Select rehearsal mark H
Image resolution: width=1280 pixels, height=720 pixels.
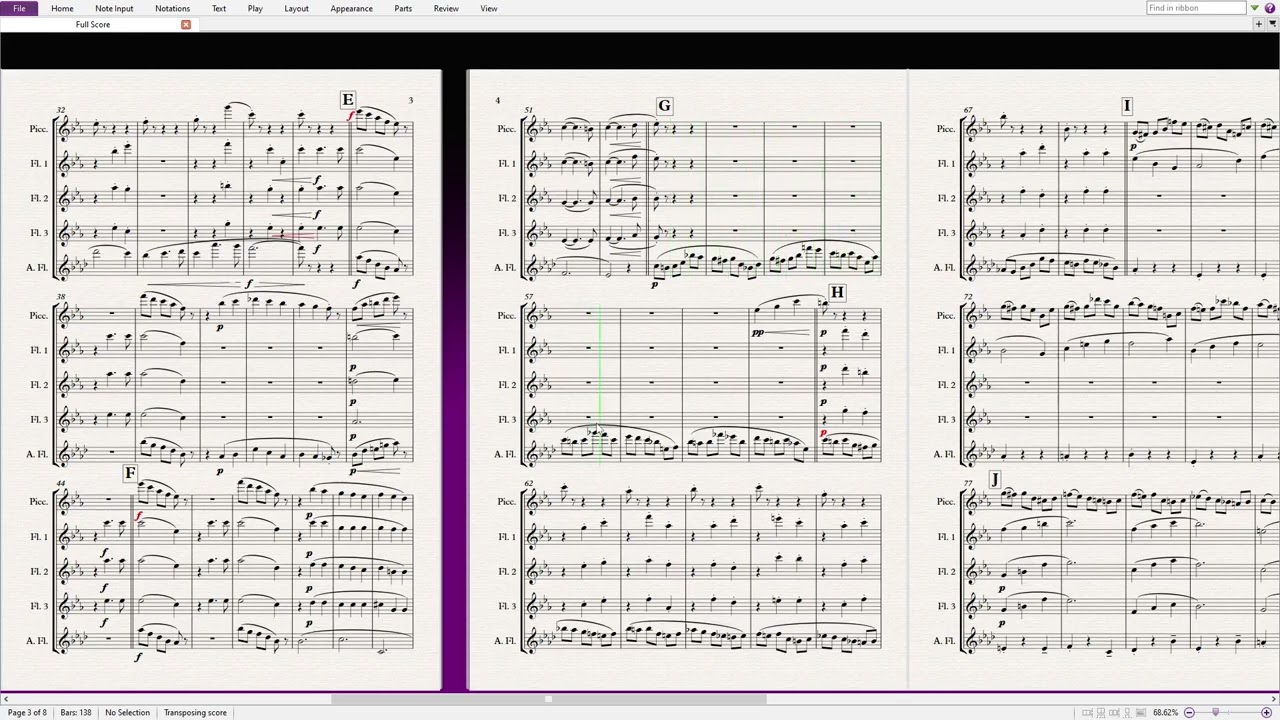click(837, 293)
